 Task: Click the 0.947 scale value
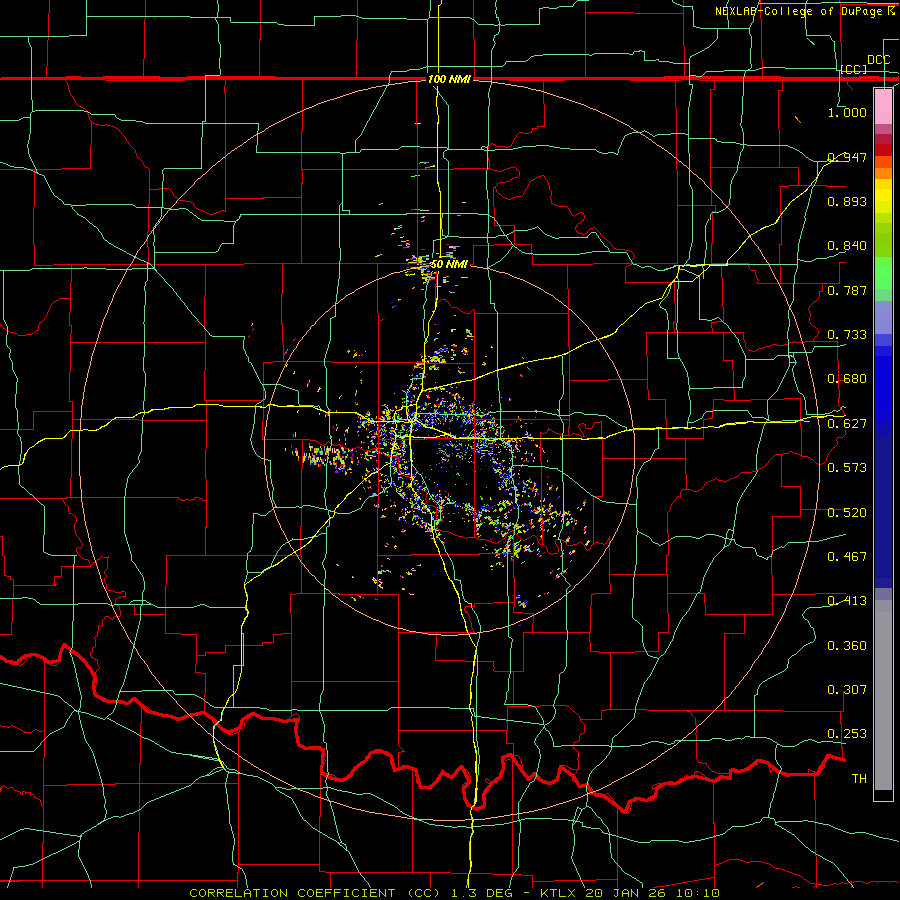[847, 157]
